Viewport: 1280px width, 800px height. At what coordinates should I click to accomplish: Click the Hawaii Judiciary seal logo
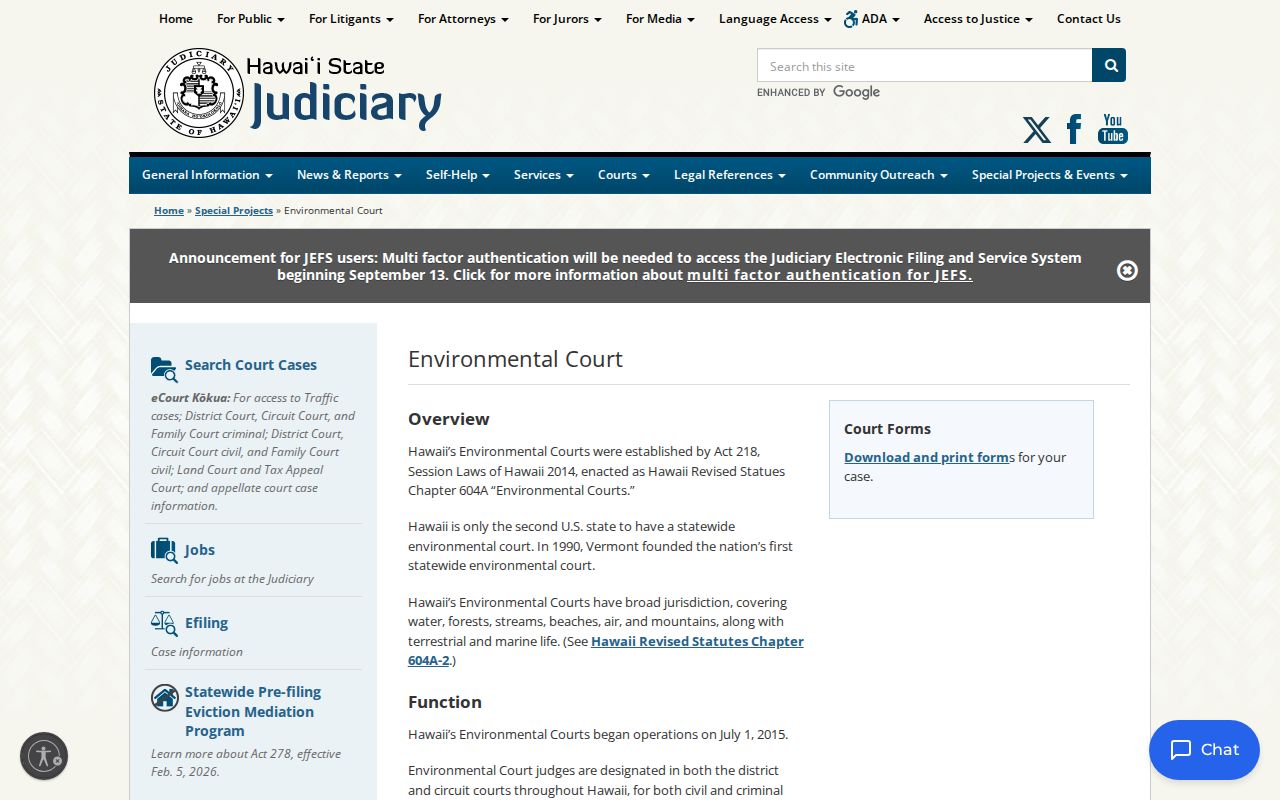click(x=199, y=92)
